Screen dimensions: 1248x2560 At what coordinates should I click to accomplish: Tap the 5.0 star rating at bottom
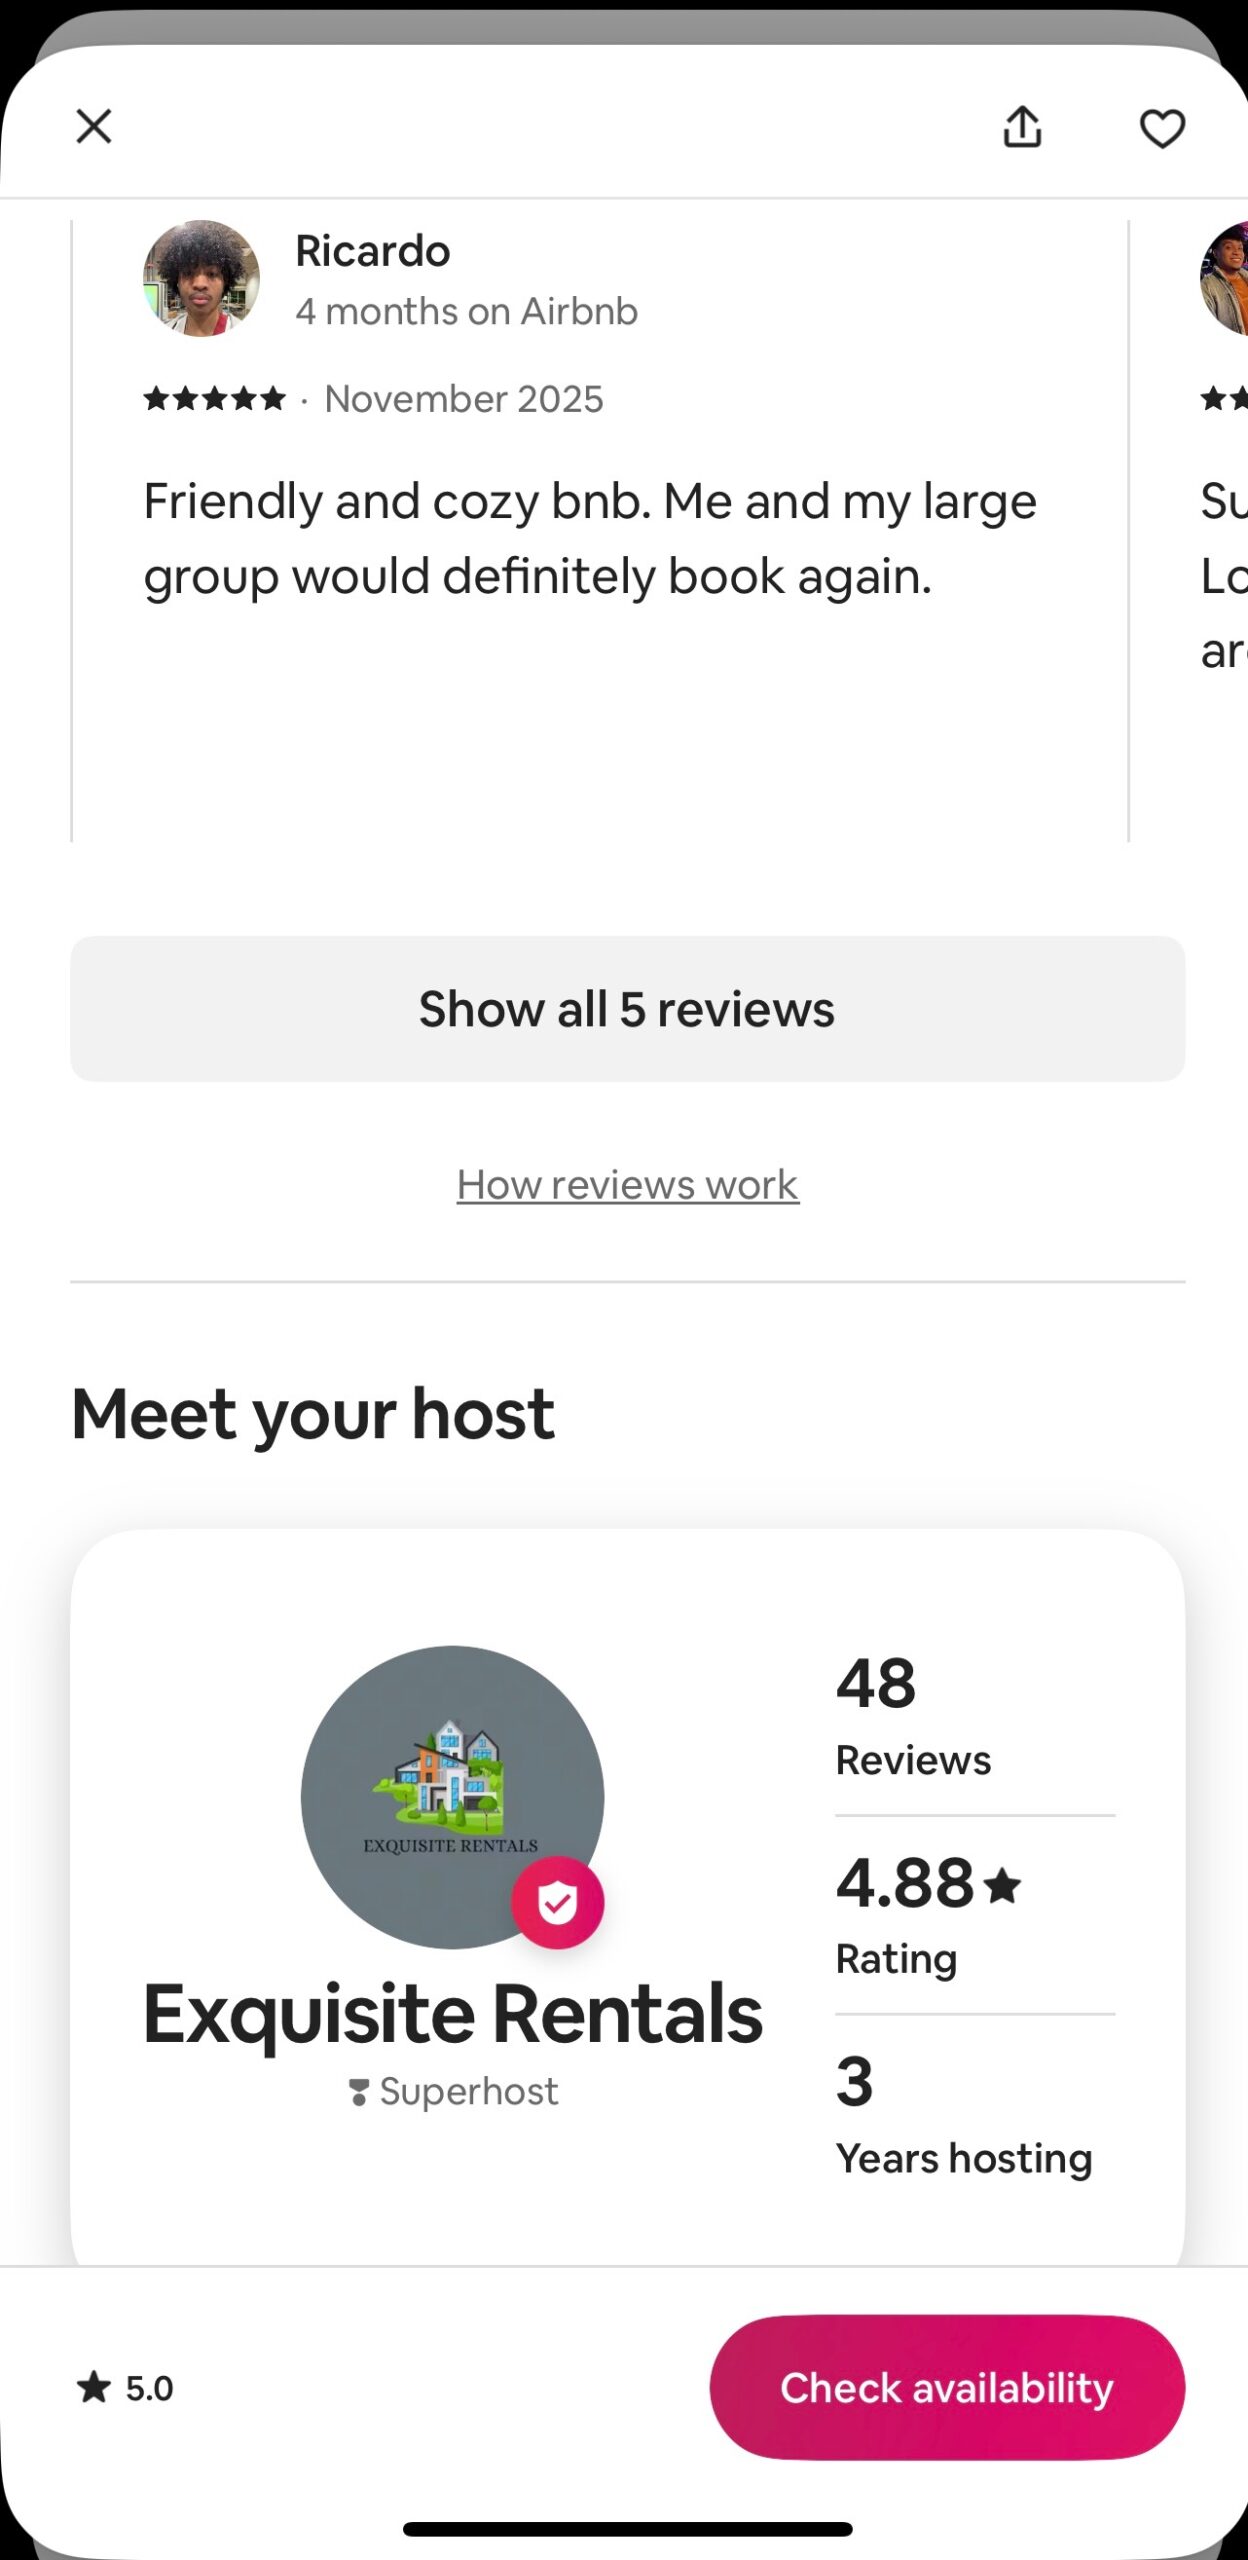tap(125, 2388)
